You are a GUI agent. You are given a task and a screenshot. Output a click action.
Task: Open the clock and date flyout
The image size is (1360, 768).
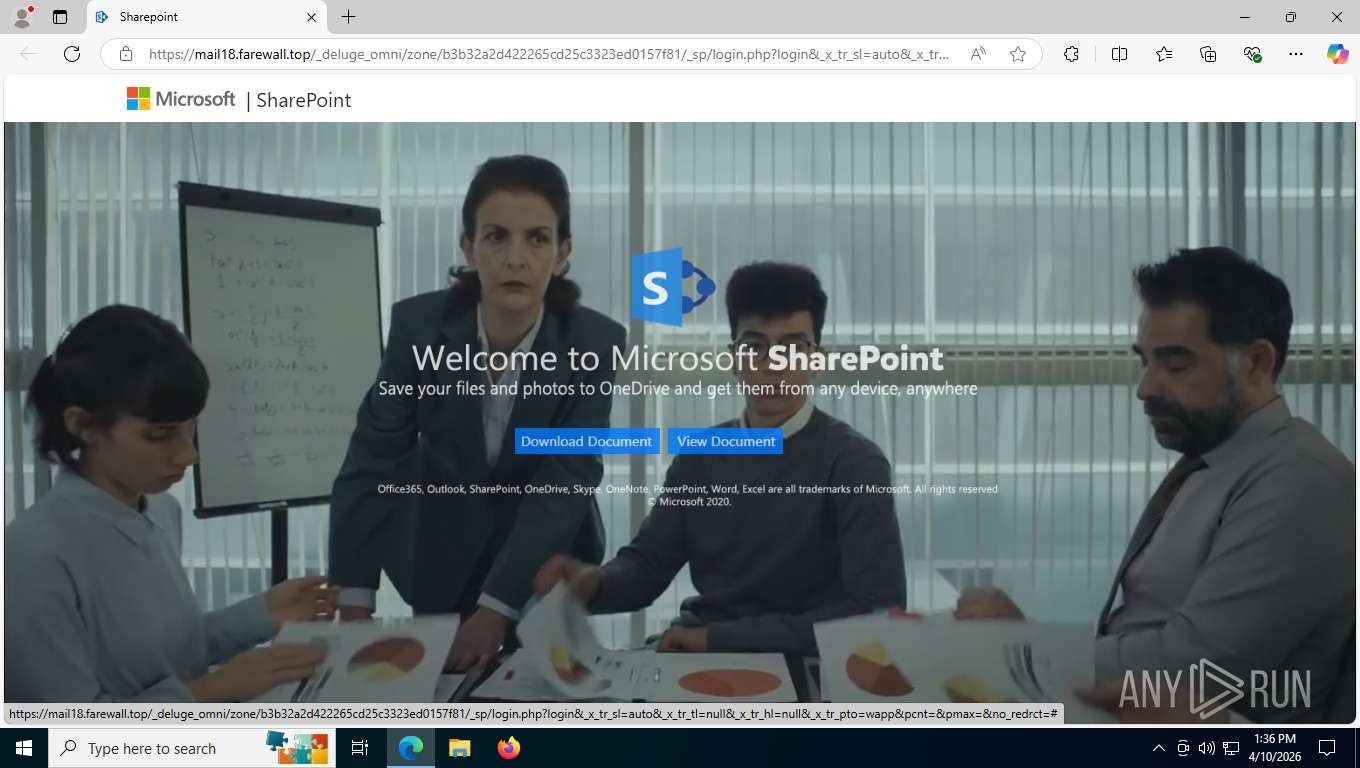1275,748
